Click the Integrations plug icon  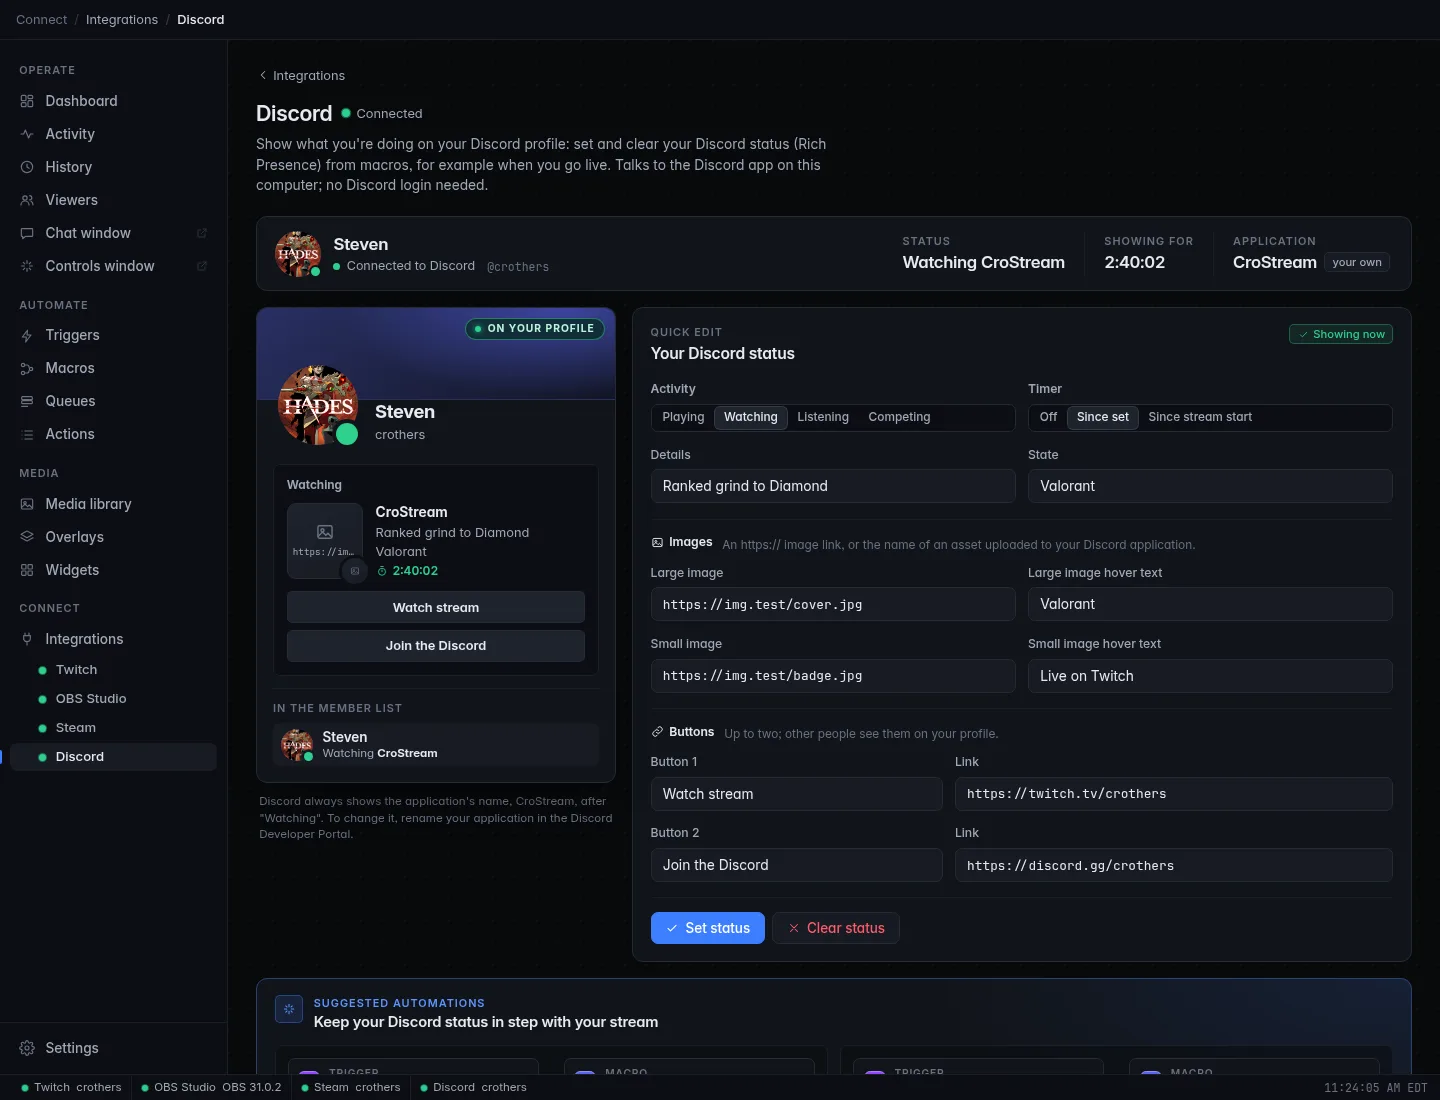(x=27, y=639)
